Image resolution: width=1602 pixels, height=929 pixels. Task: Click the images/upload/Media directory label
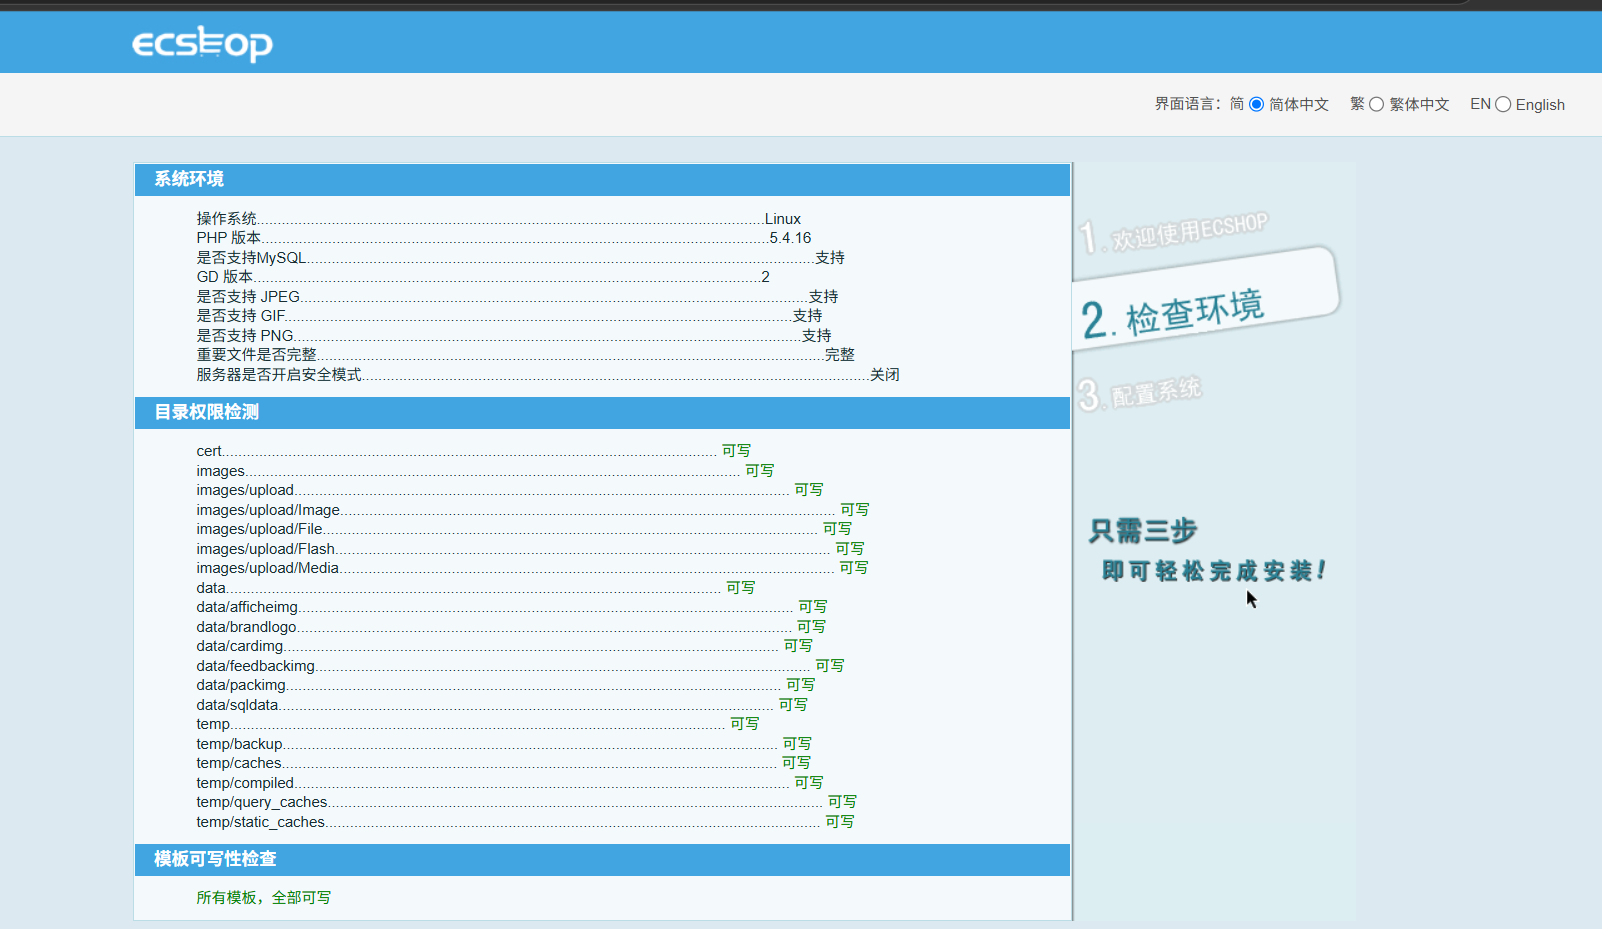point(267,568)
